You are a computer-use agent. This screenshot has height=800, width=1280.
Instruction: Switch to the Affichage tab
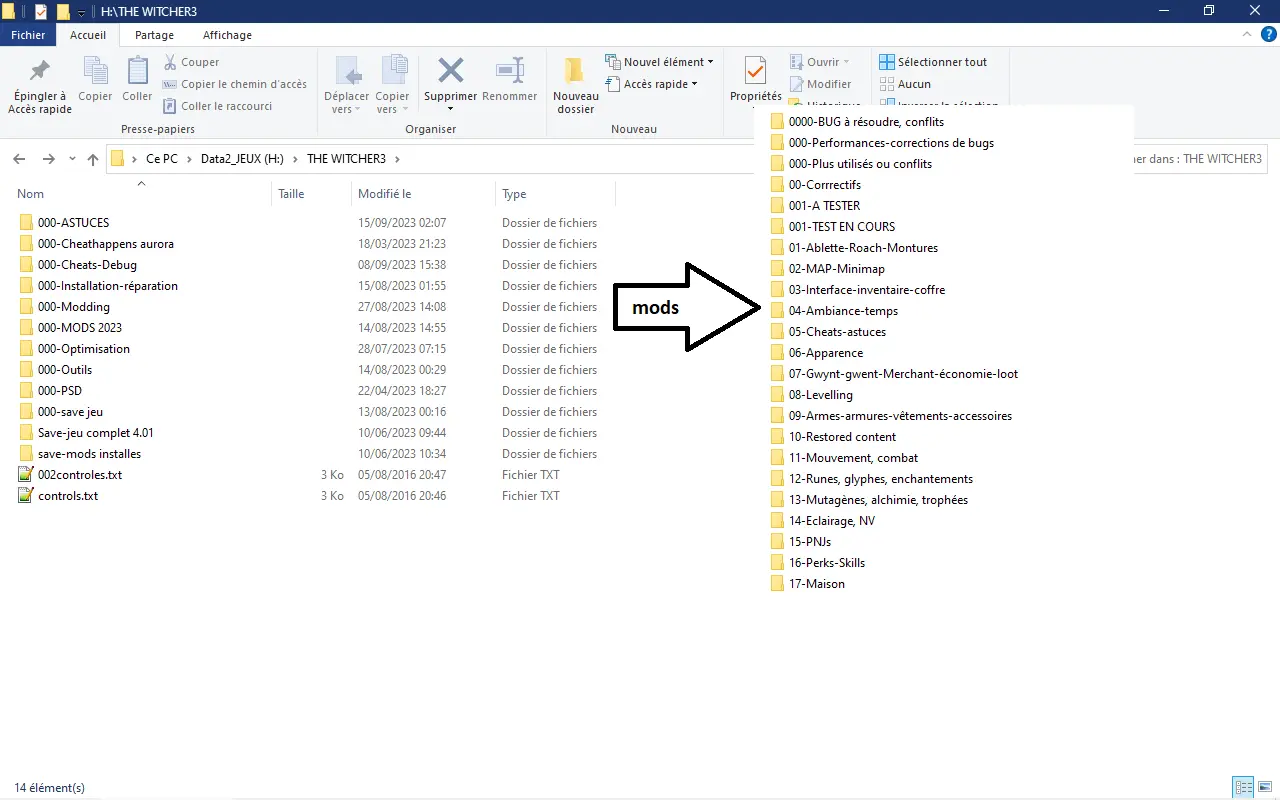point(227,35)
